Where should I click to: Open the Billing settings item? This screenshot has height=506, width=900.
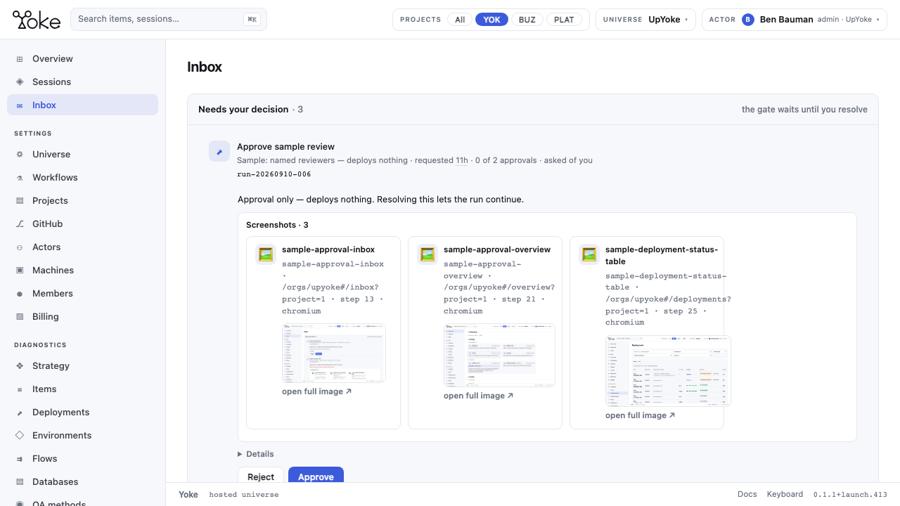pyautogui.click(x=45, y=316)
